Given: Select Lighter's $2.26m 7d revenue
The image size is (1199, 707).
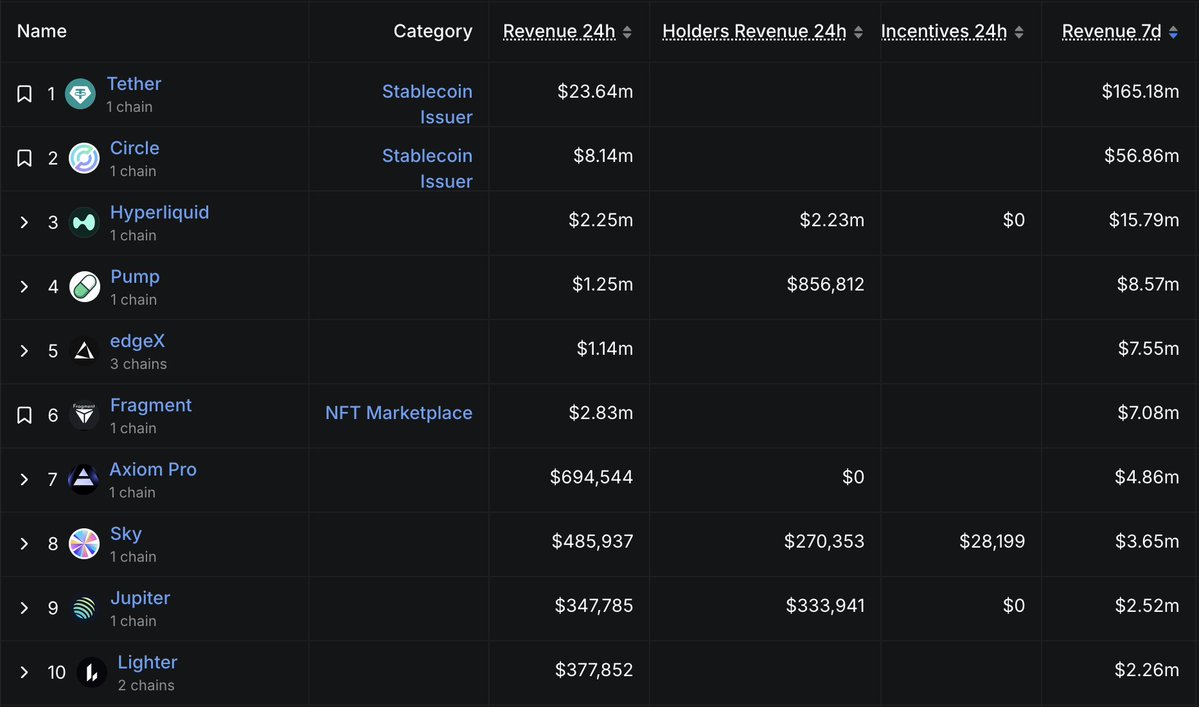Looking at the screenshot, I should (1146, 670).
